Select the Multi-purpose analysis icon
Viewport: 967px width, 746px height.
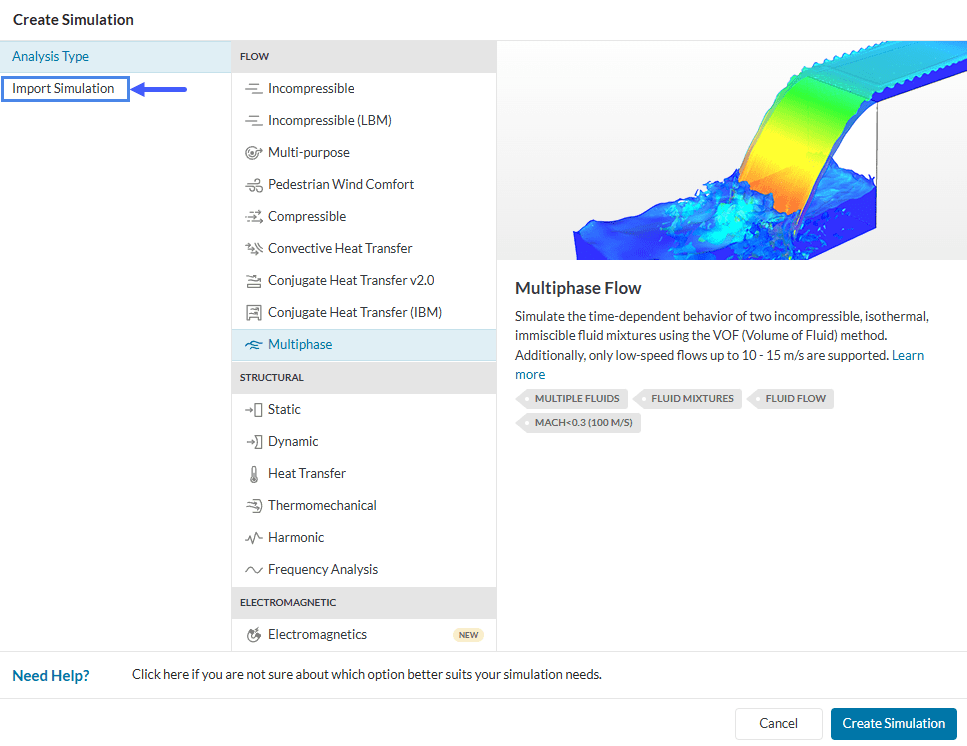click(x=253, y=153)
